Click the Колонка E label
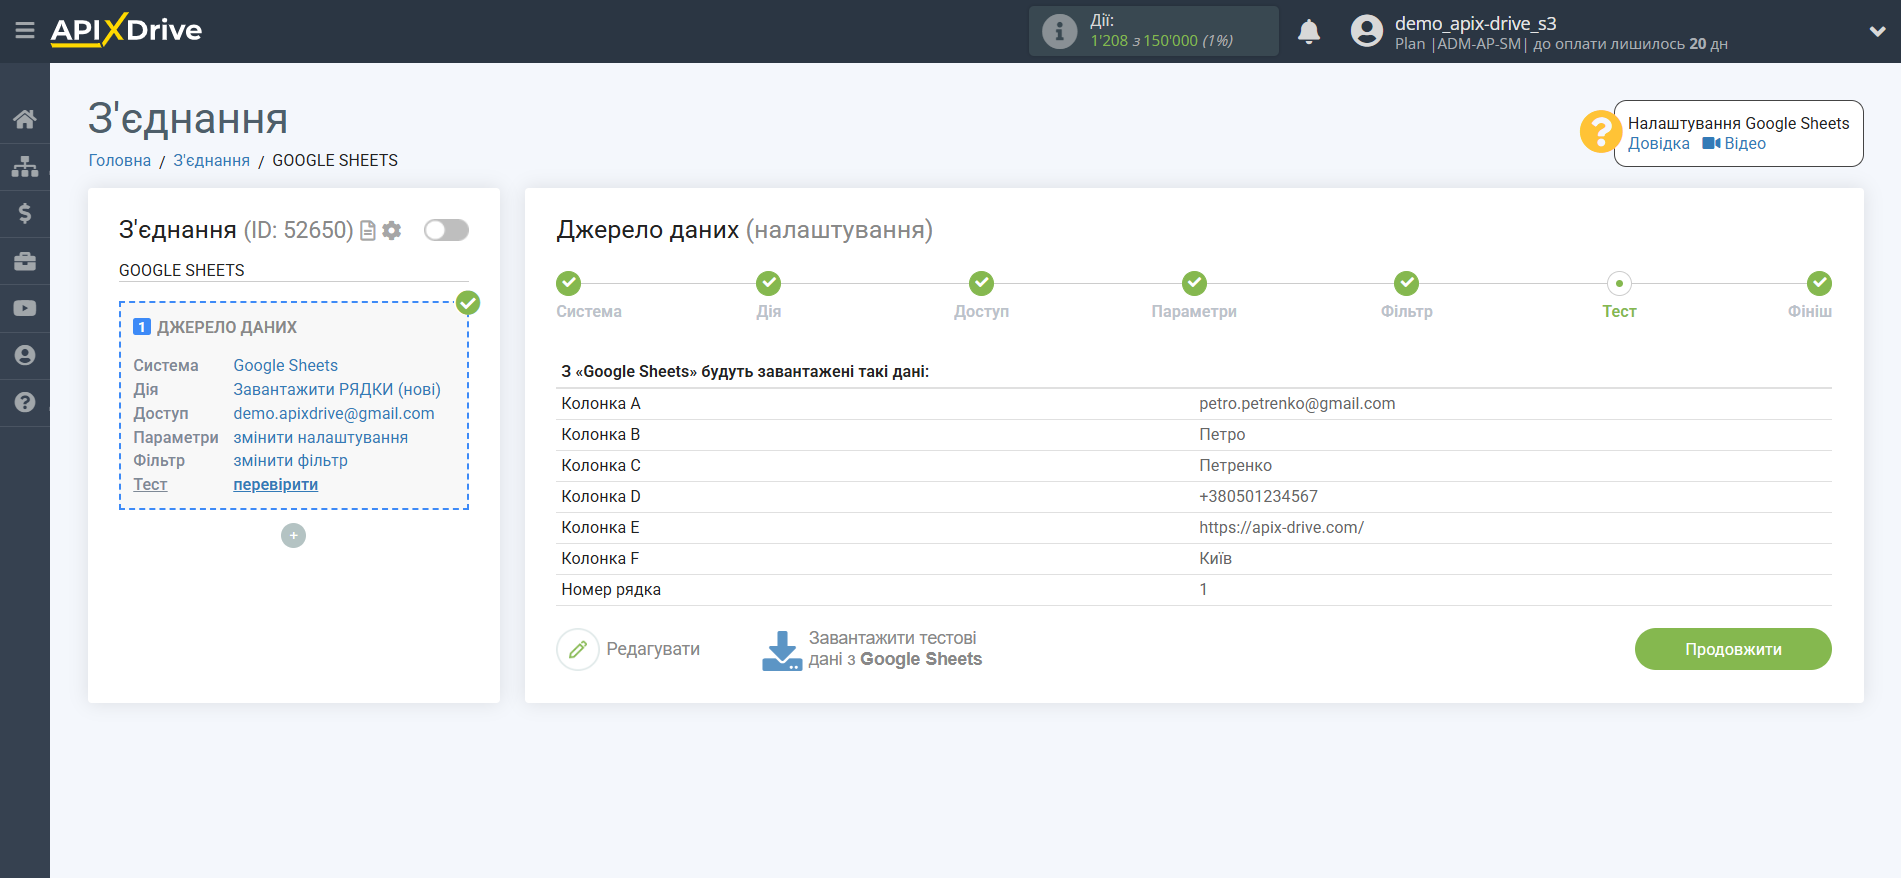This screenshot has width=1901, height=878. pos(600,528)
